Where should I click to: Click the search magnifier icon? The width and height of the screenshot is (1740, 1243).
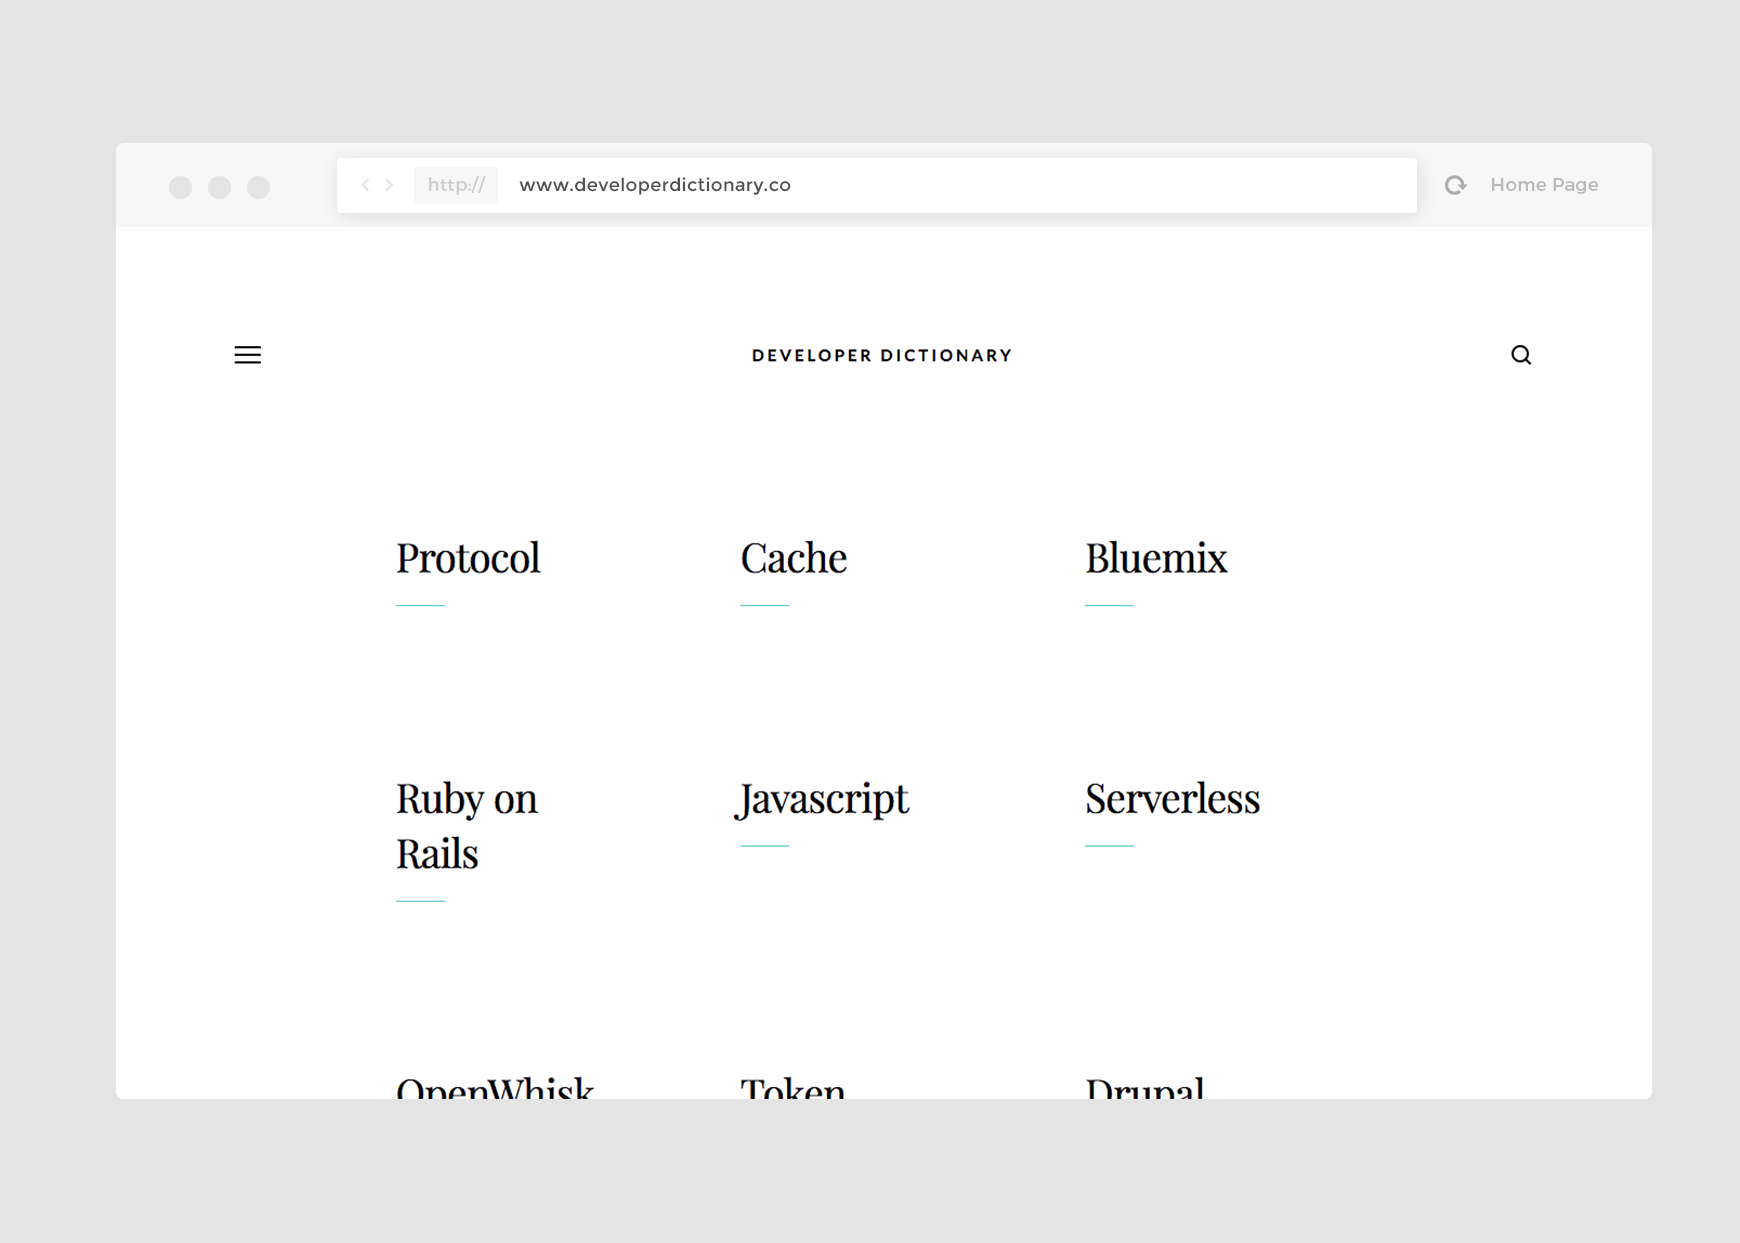click(1521, 355)
